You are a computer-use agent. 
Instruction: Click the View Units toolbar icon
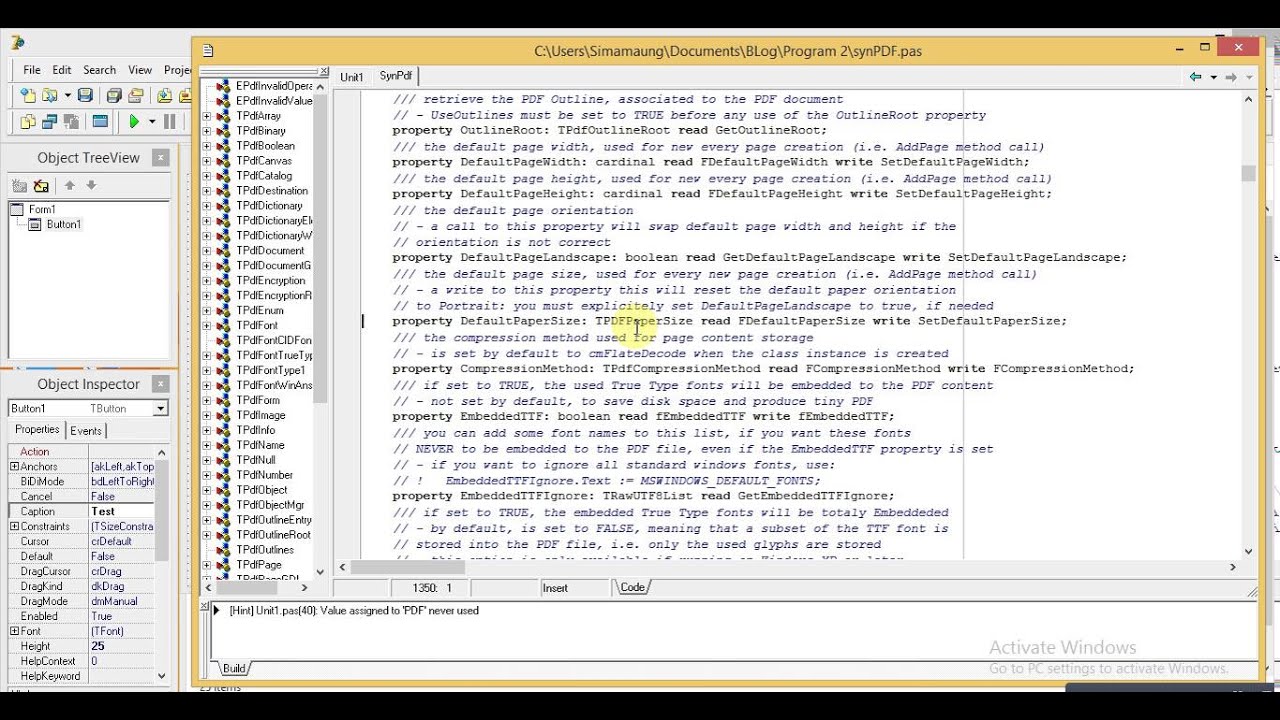click(27, 122)
